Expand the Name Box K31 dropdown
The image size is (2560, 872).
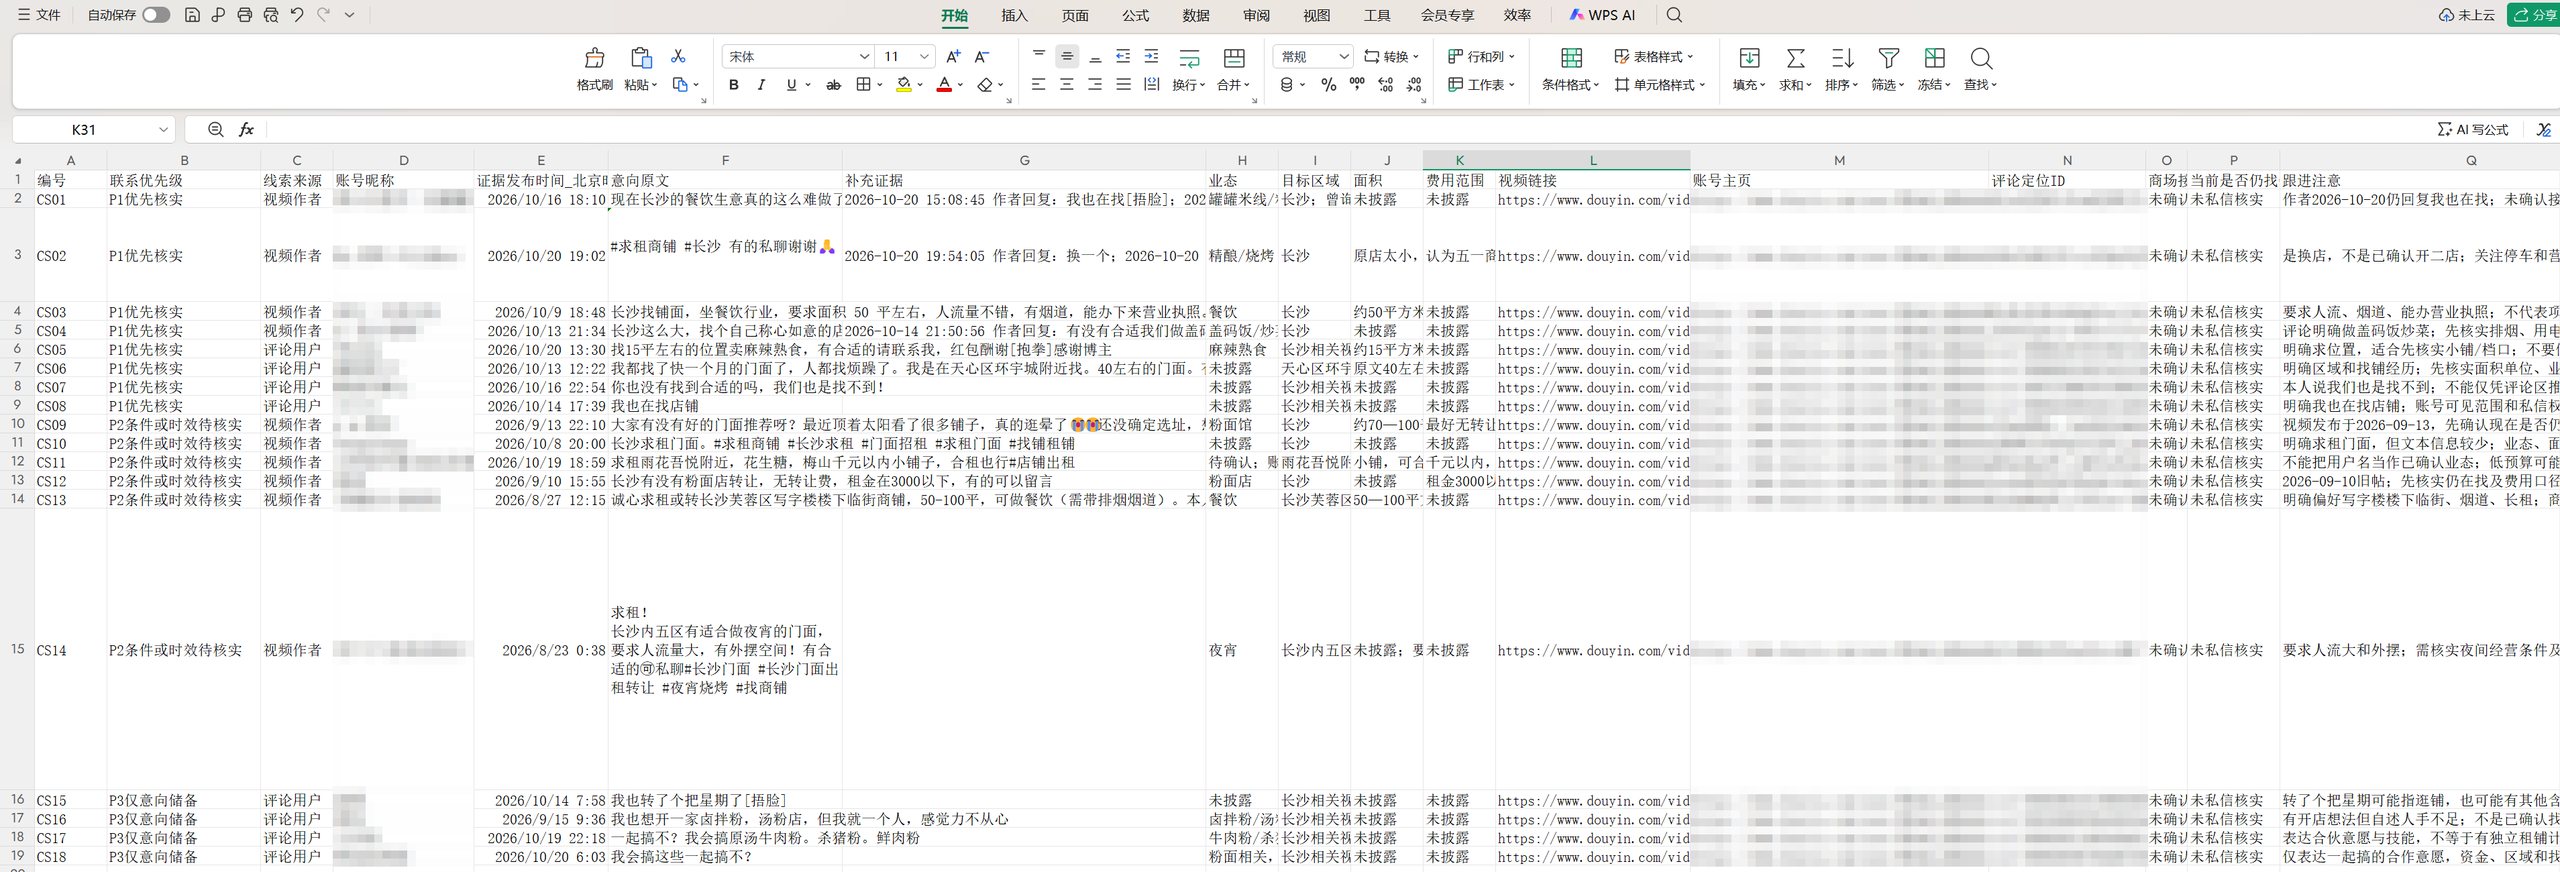(x=163, y=130)
